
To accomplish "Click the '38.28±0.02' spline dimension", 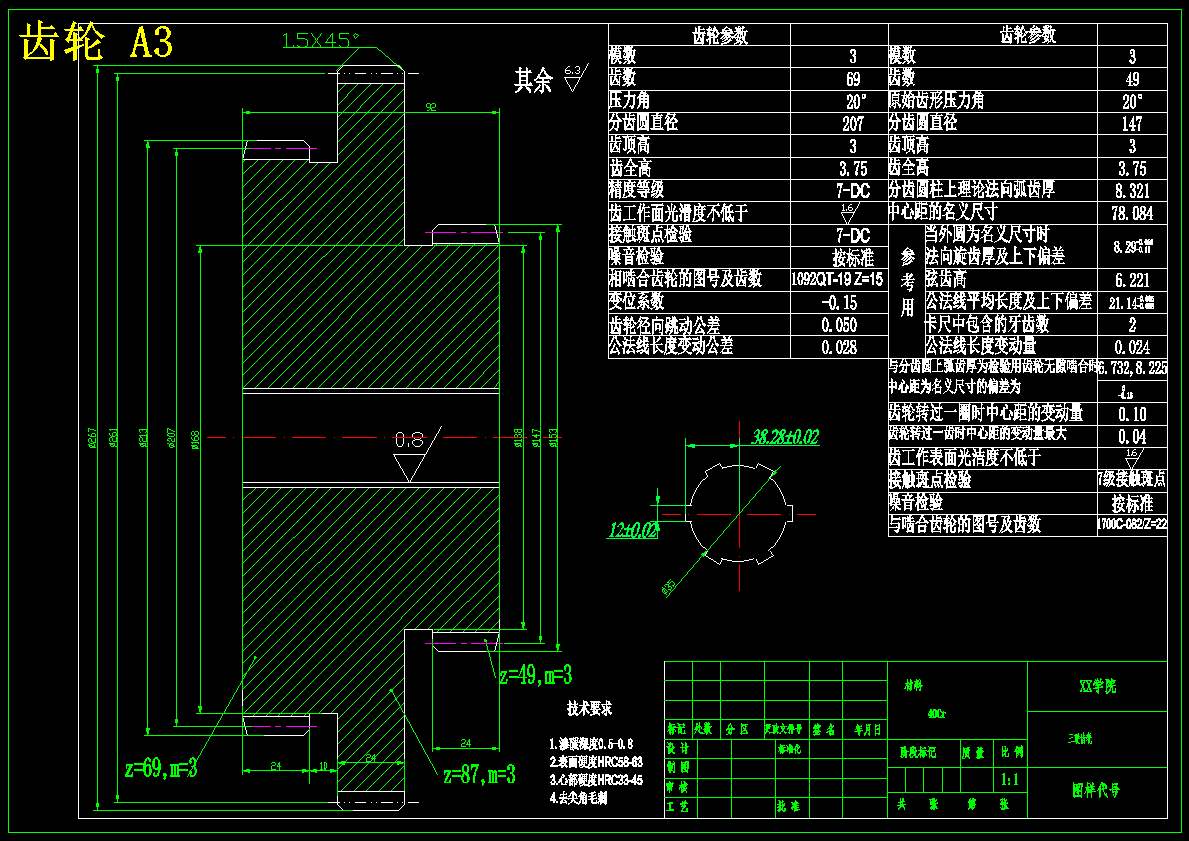I will coord(785,436).
